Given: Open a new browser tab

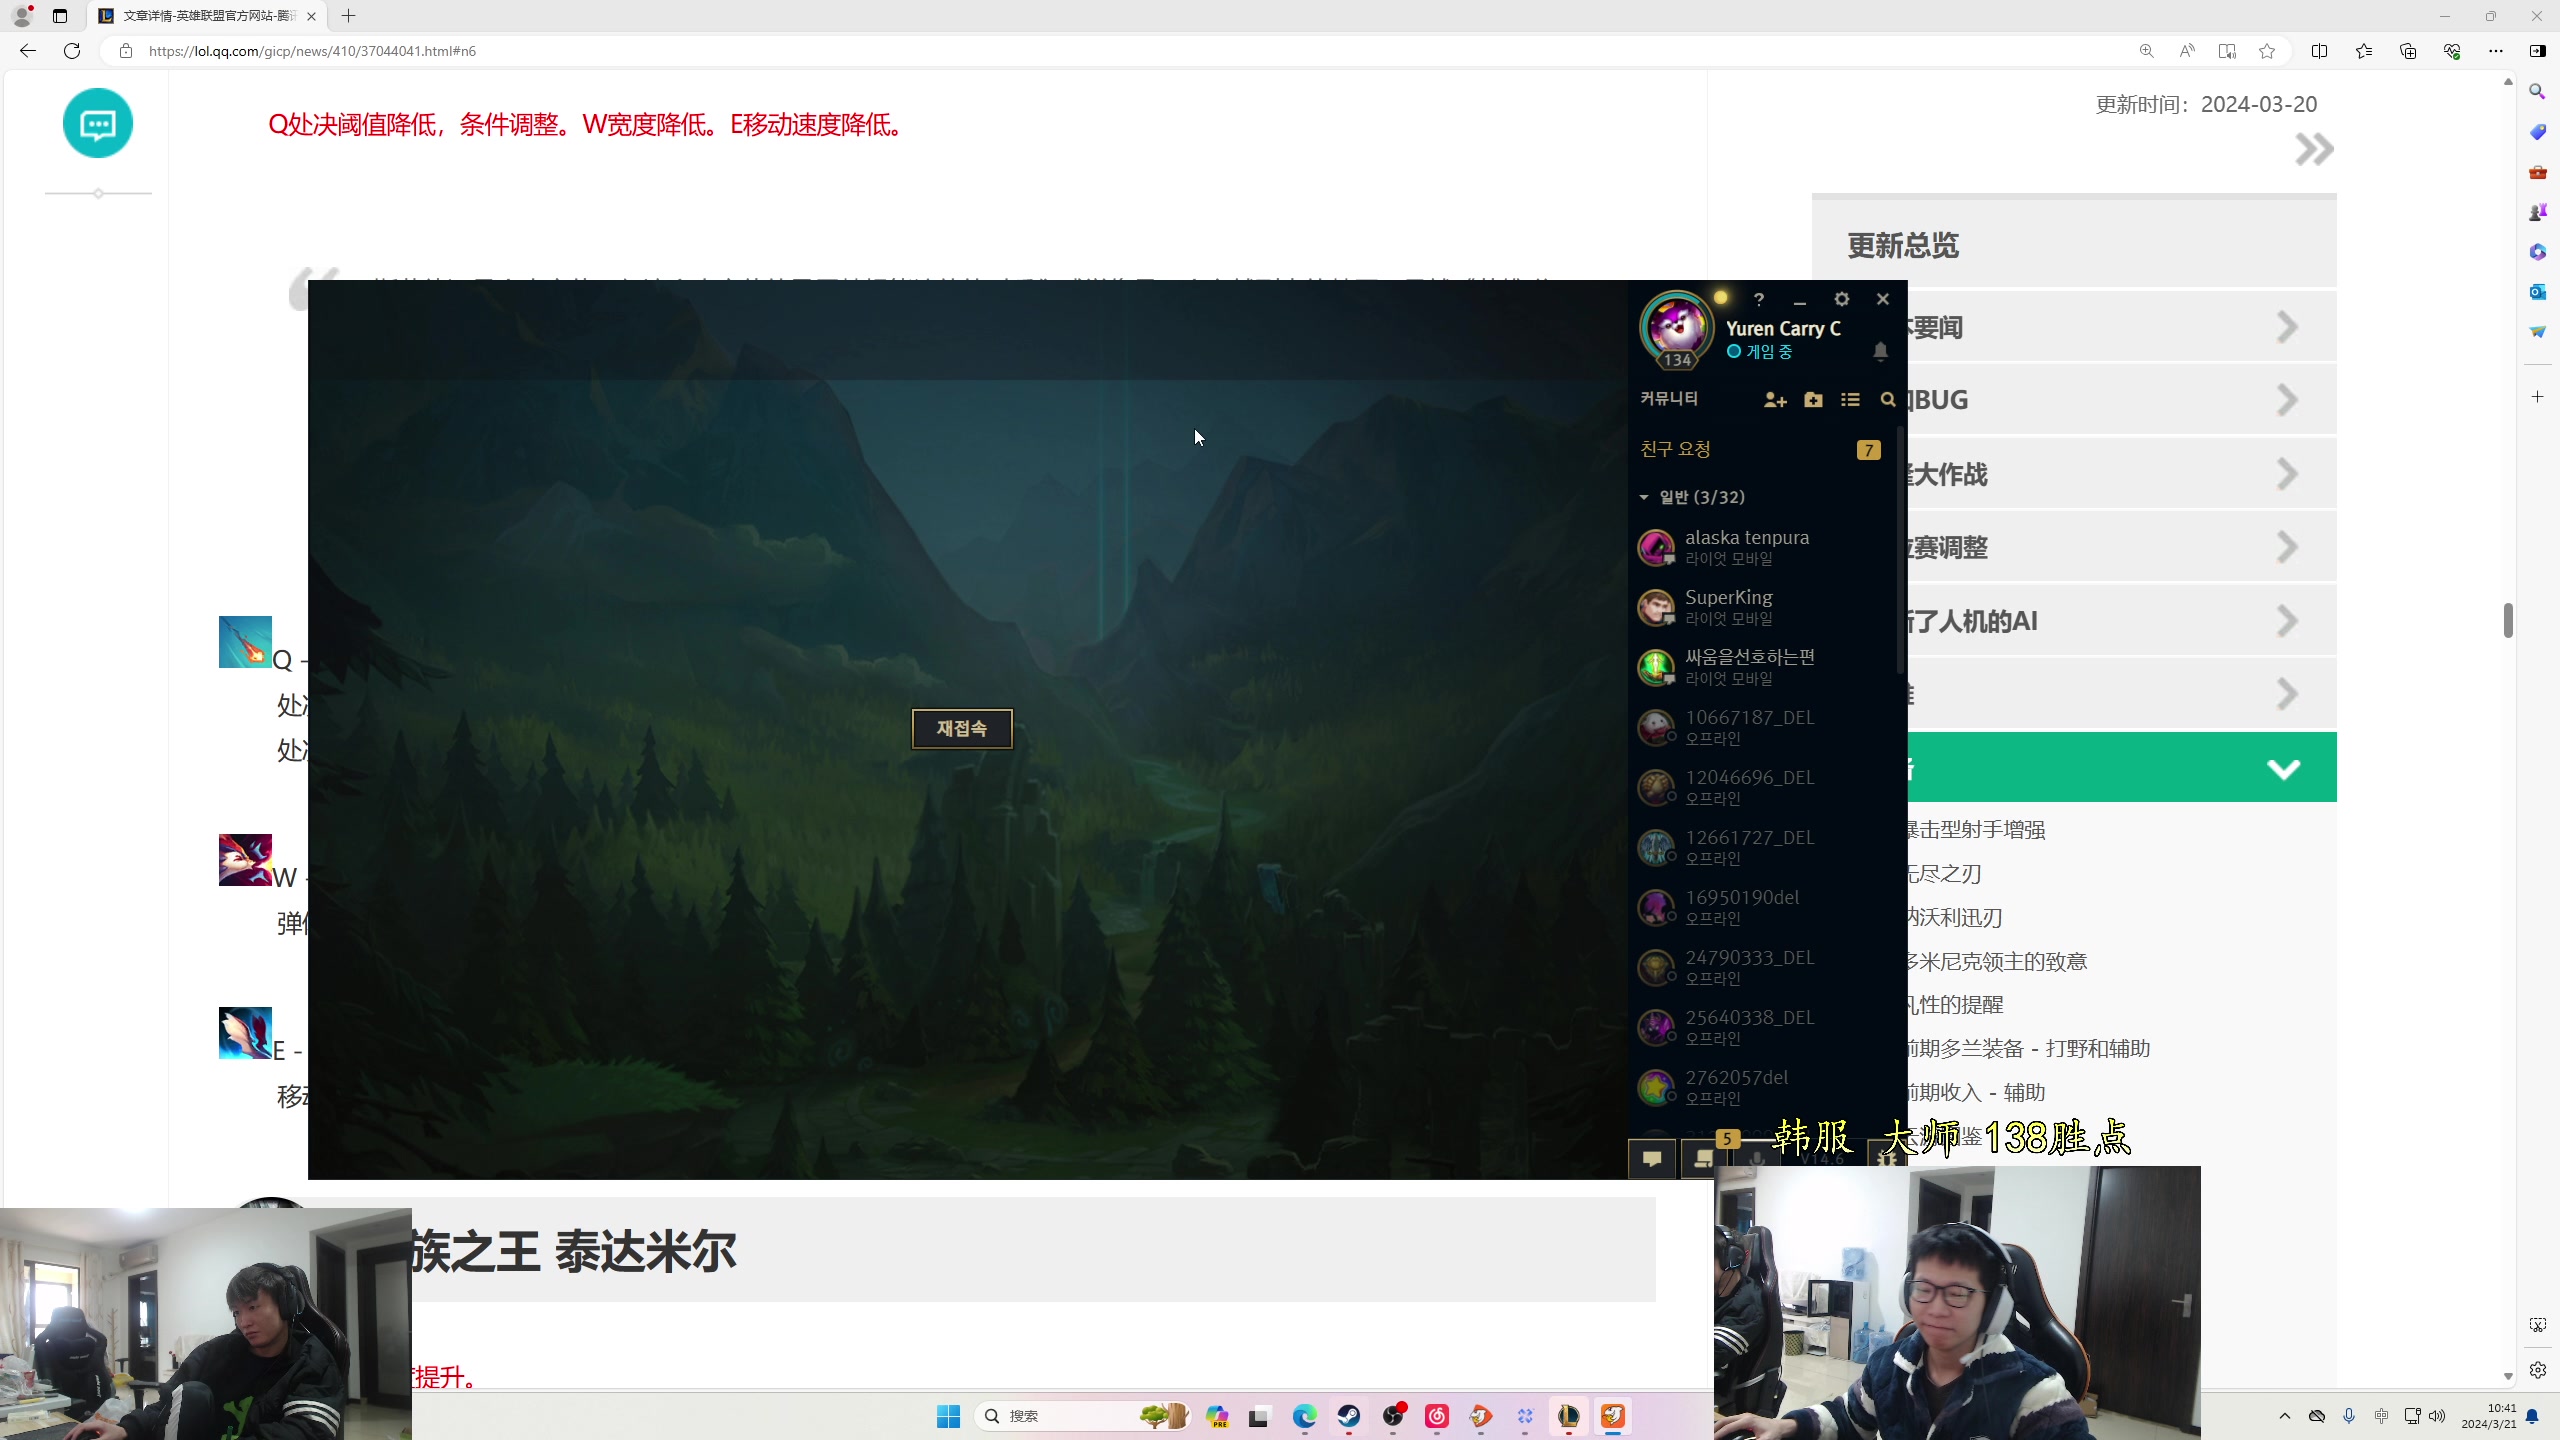Looking at the screenshot, I should click(x=348, y=16).
